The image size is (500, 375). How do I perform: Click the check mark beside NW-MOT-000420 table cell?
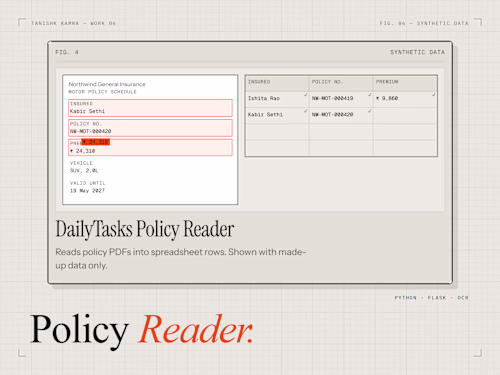pyautogui.click(x=370, y=111)
